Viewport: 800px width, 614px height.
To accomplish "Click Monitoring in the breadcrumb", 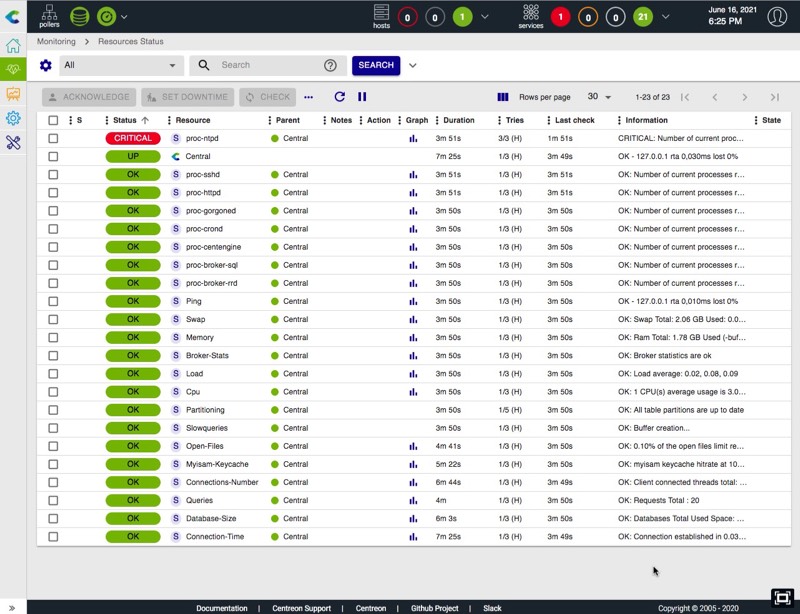I will (56, 42).
